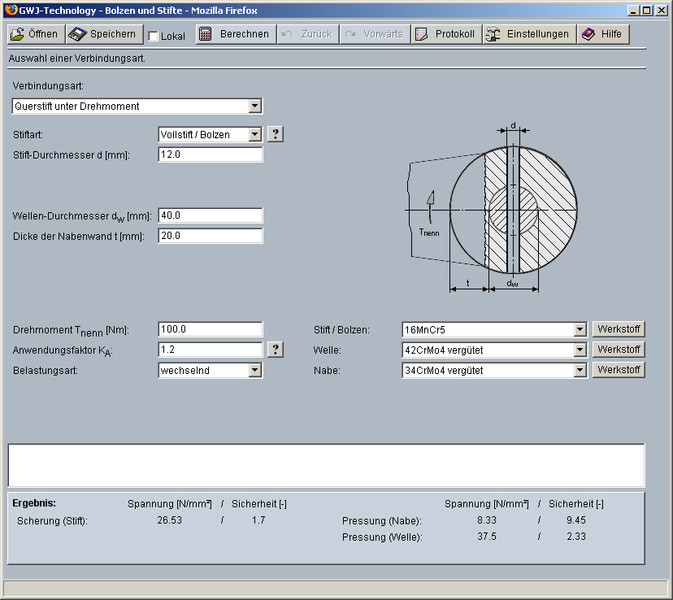Click the help question mark beside Stiftart
This screenshot has height=600, width=673.
(276, 134)
